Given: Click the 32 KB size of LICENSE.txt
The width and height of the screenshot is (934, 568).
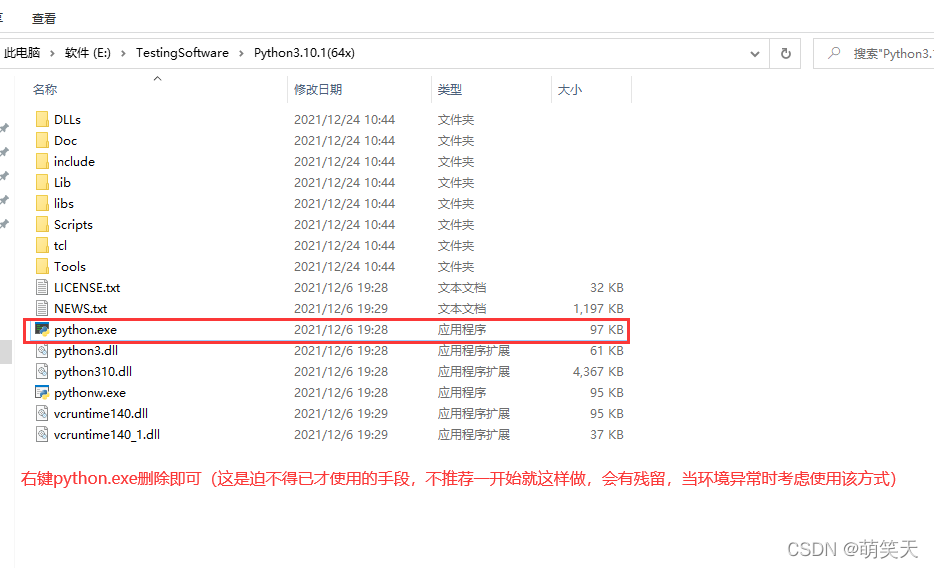Looking at the screenshot, I should click(x=607, y=288).
